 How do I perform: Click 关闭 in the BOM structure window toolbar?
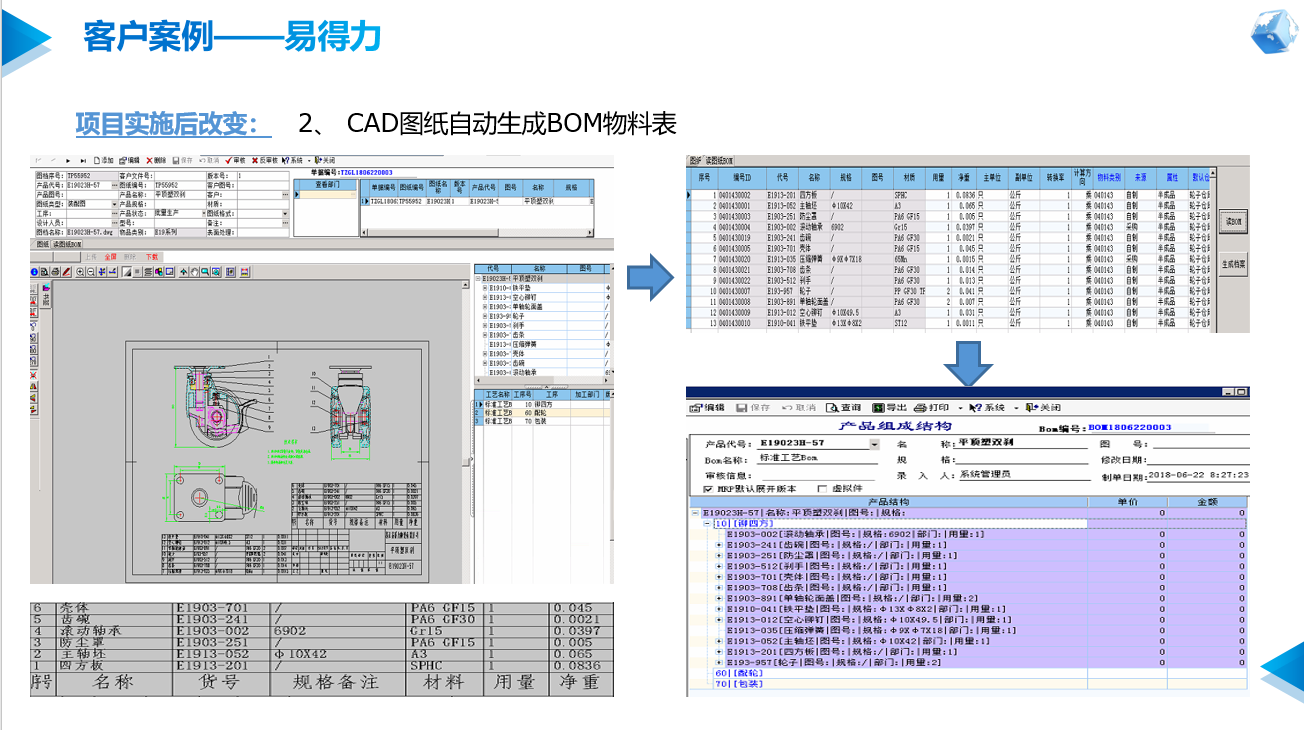pyautogui.click(x=1043, y=408)
